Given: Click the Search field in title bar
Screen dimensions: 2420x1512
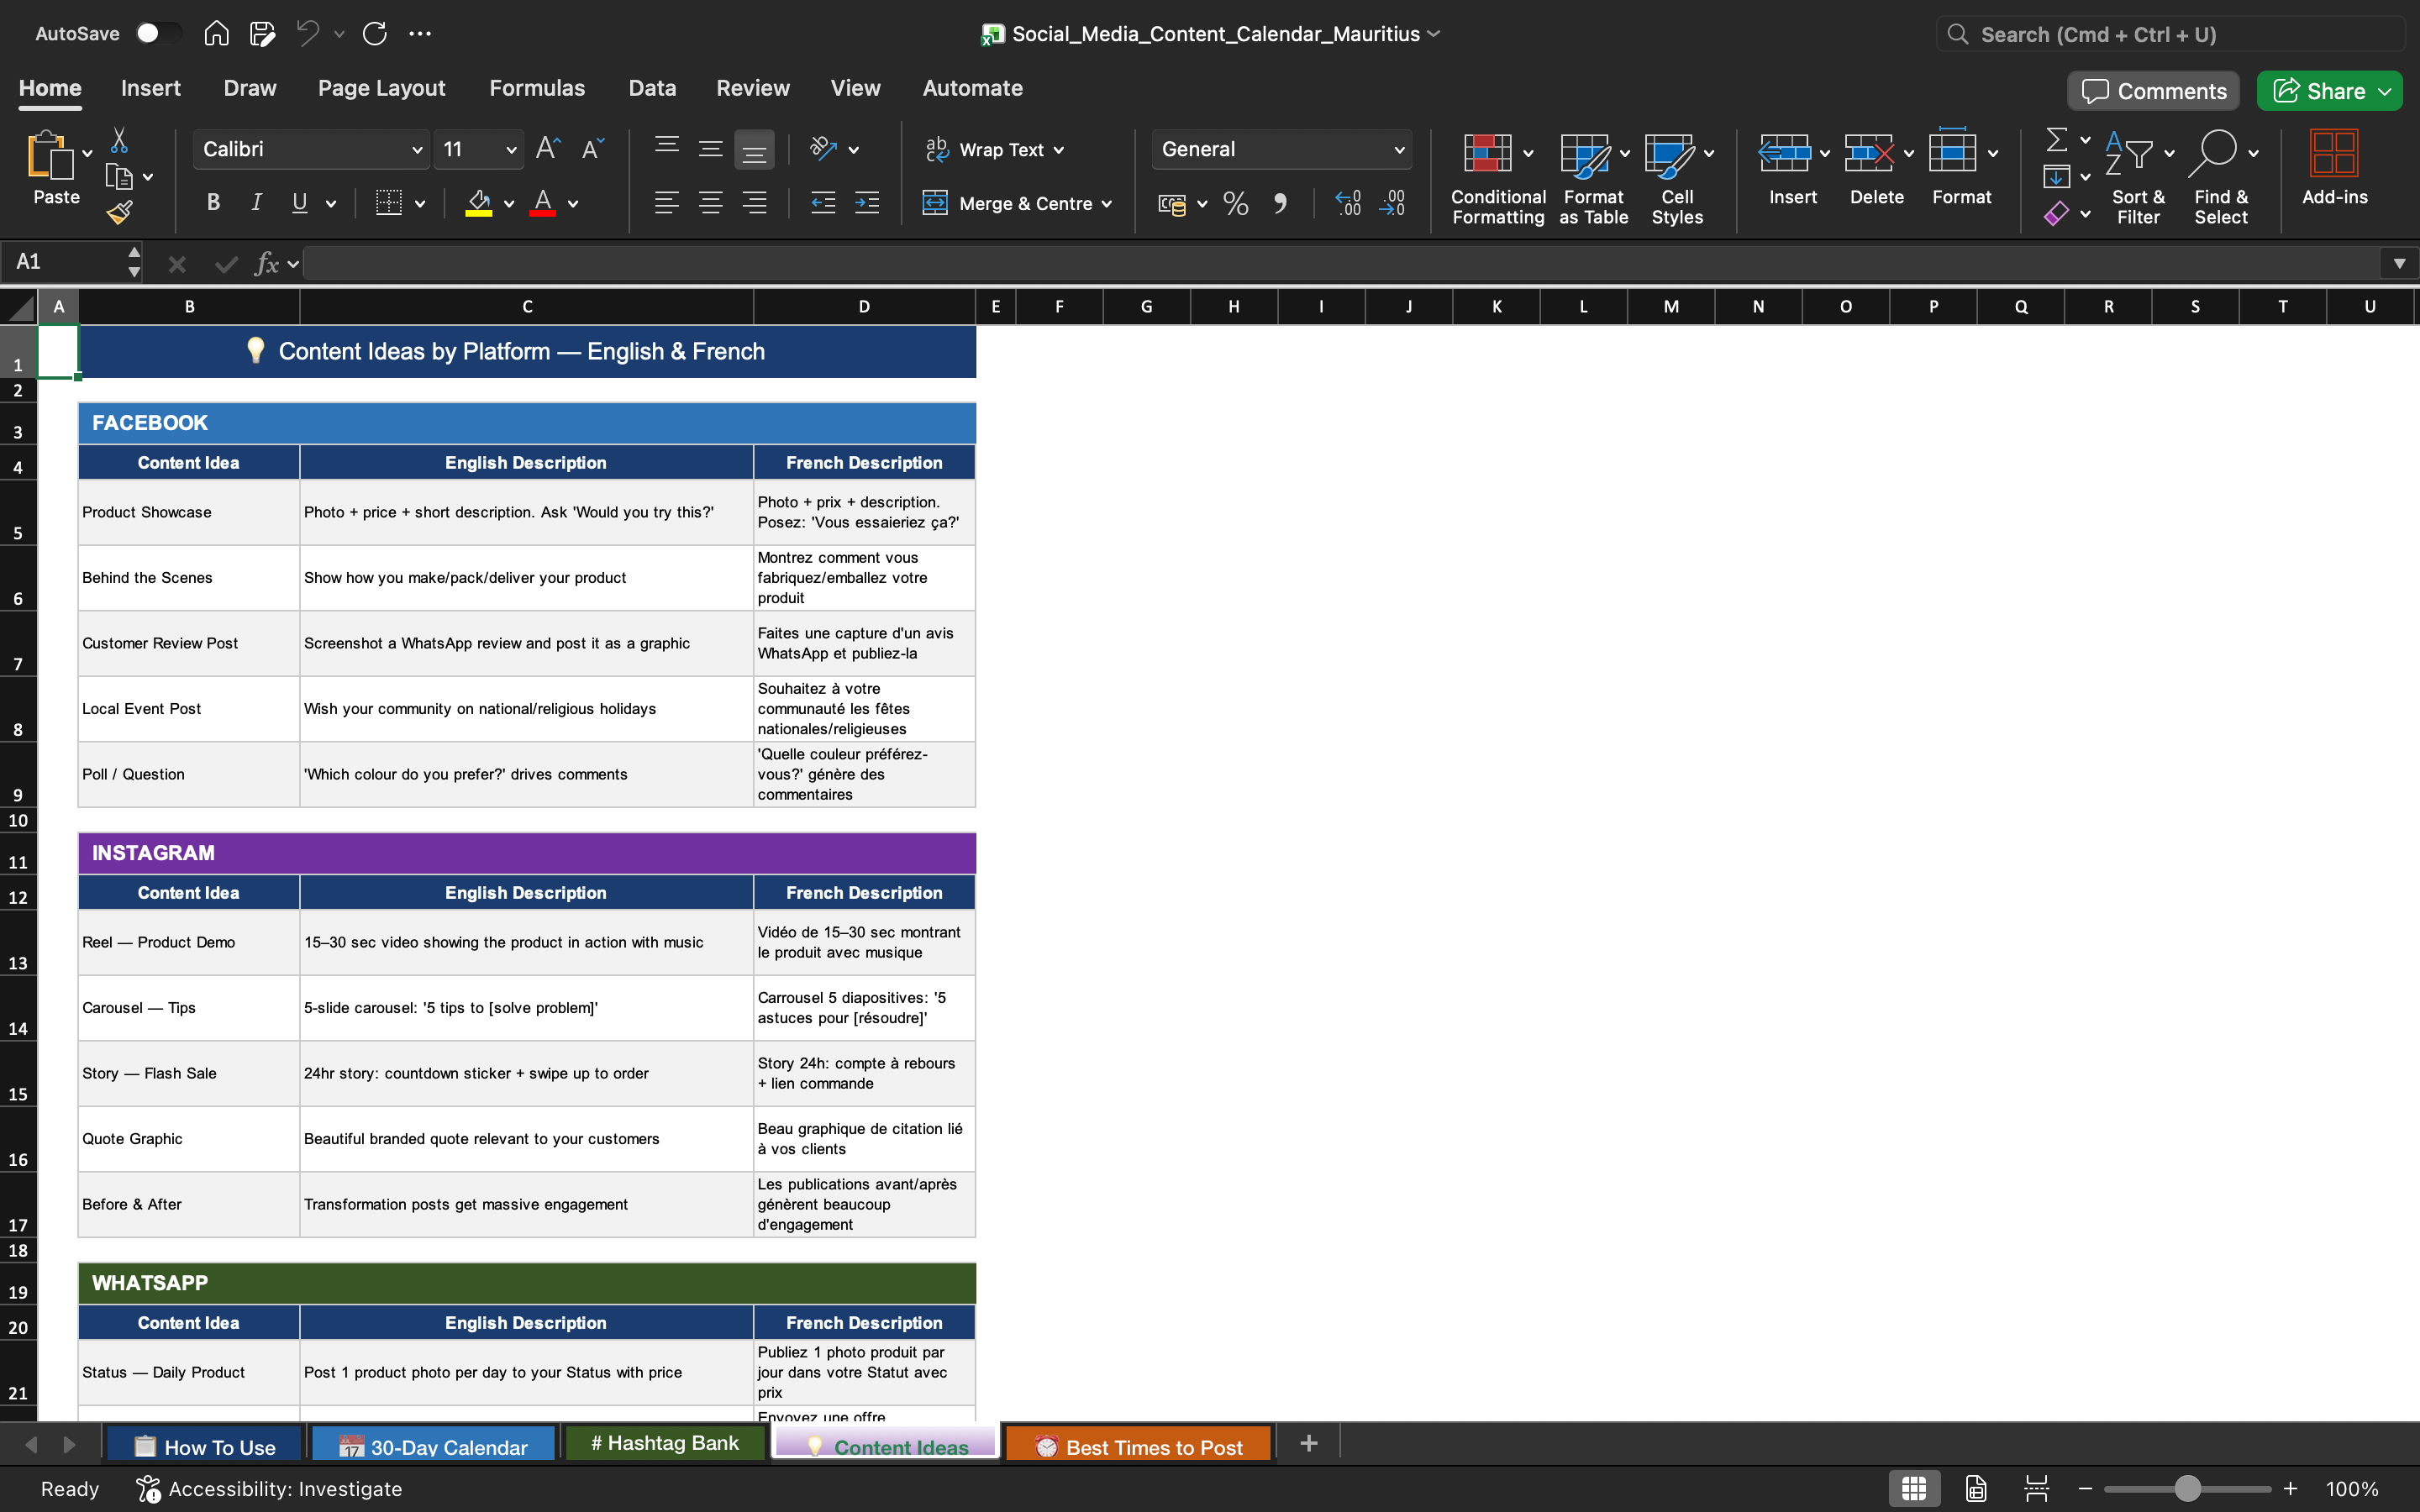Looking at the screenshot, I should tap(2170, 34).
